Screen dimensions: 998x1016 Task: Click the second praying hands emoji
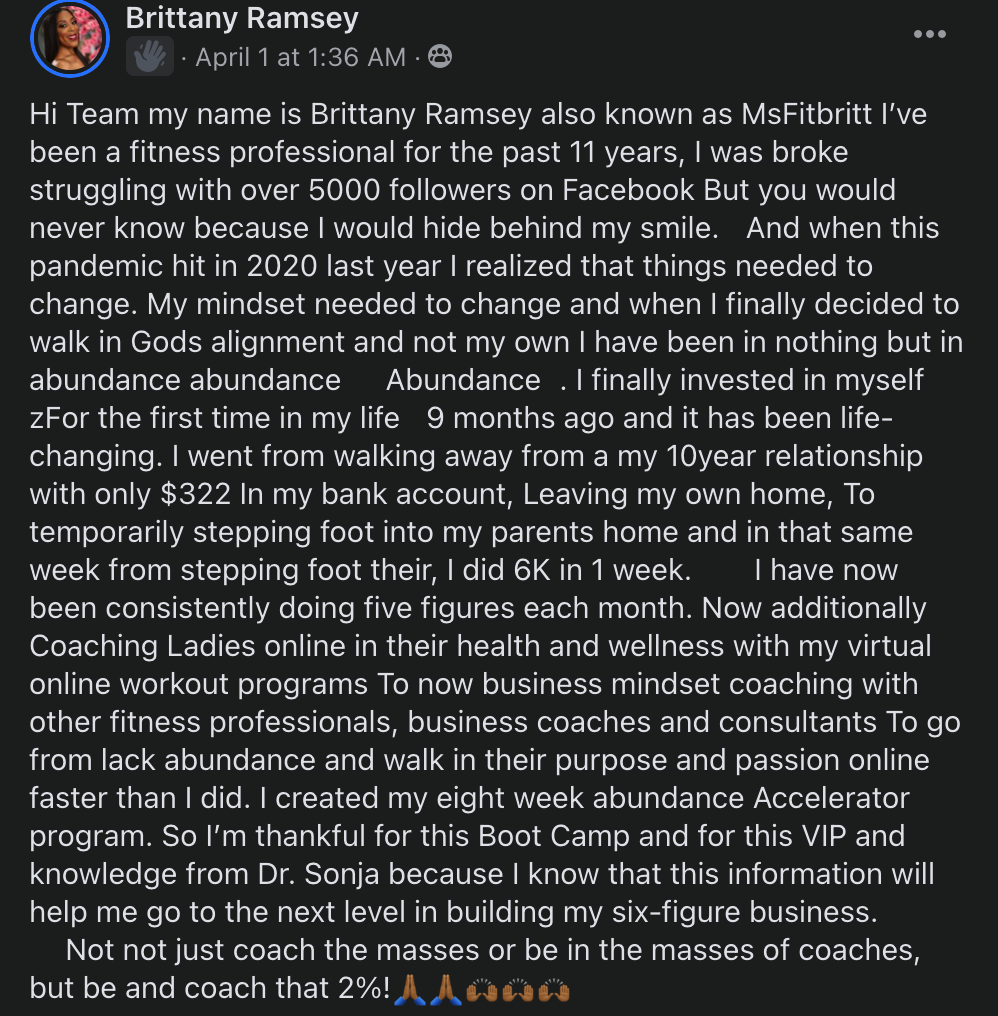[445, 990]
